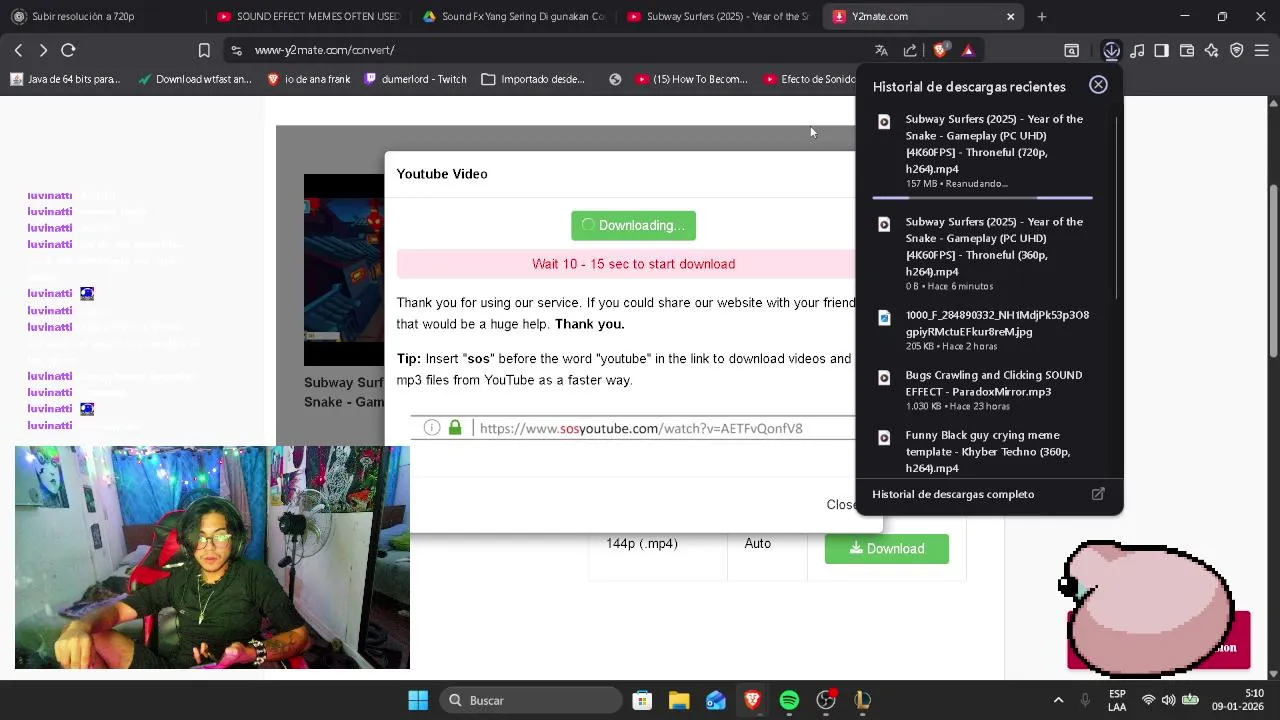1280x720 pixels.
Task: Click file icon of the 720p Subway Surfers download
Action: (x=884, y=122)
